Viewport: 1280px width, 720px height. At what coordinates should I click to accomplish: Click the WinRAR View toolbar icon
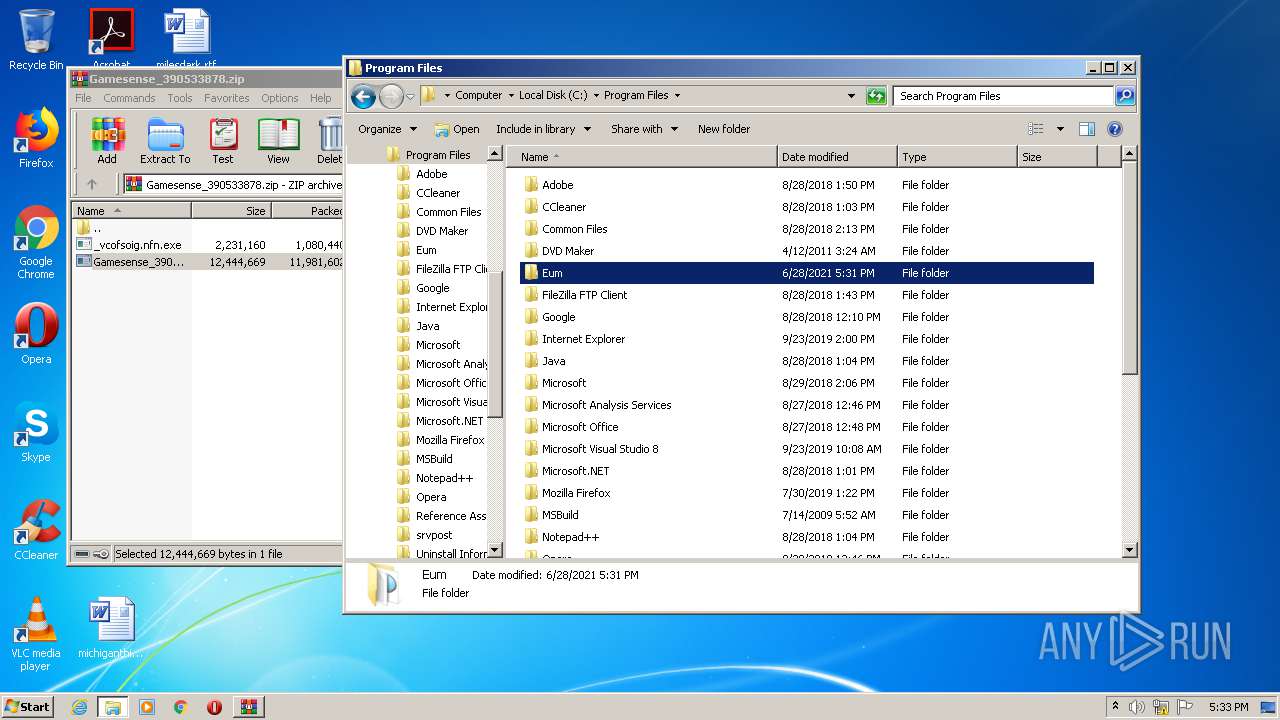[278, 141]
